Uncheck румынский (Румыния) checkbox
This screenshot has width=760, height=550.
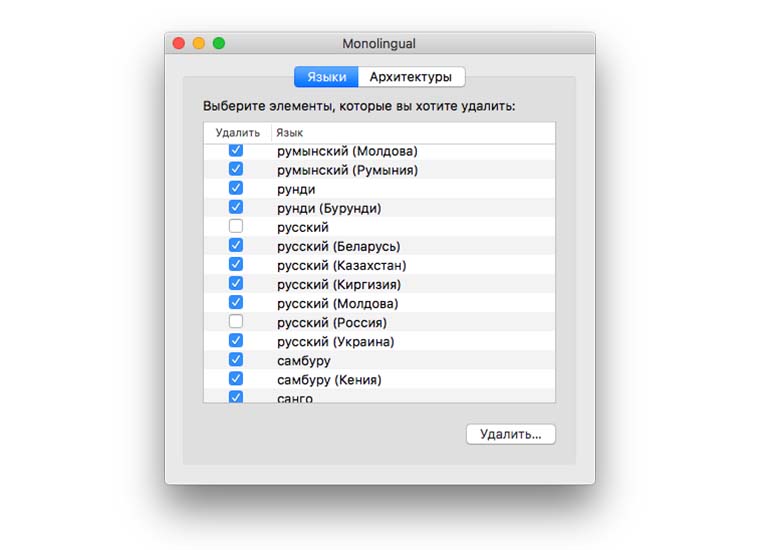[x=236, y=170]
